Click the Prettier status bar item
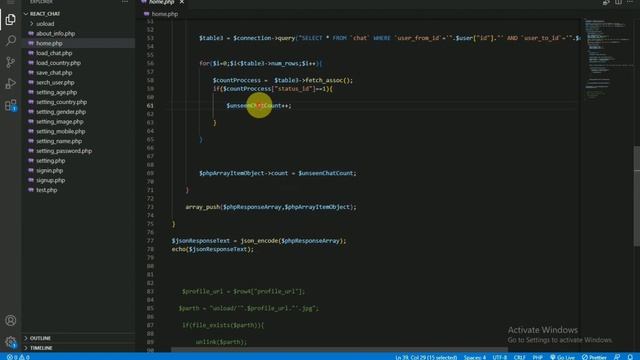640x360 pixels. (594, 357)
